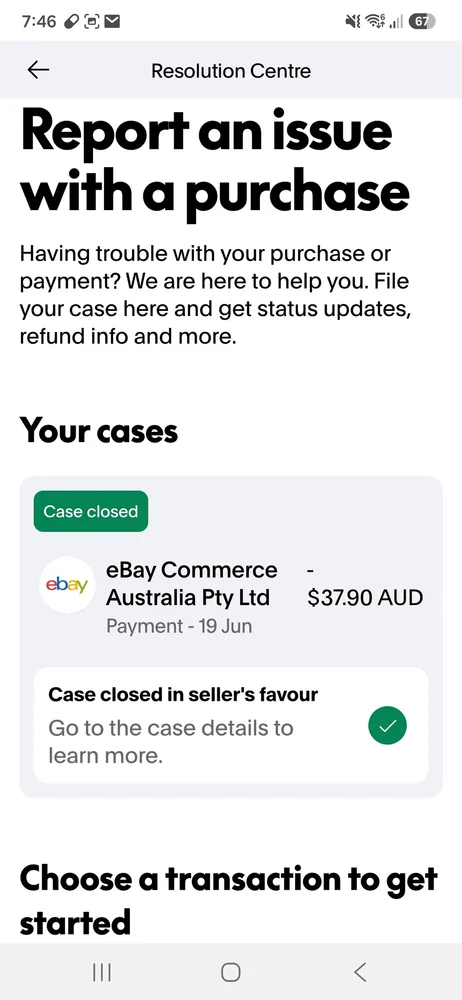The width and height of the screenshot is (462, 1000).
Task: Tap the Your cases heading
Action: 99,431
